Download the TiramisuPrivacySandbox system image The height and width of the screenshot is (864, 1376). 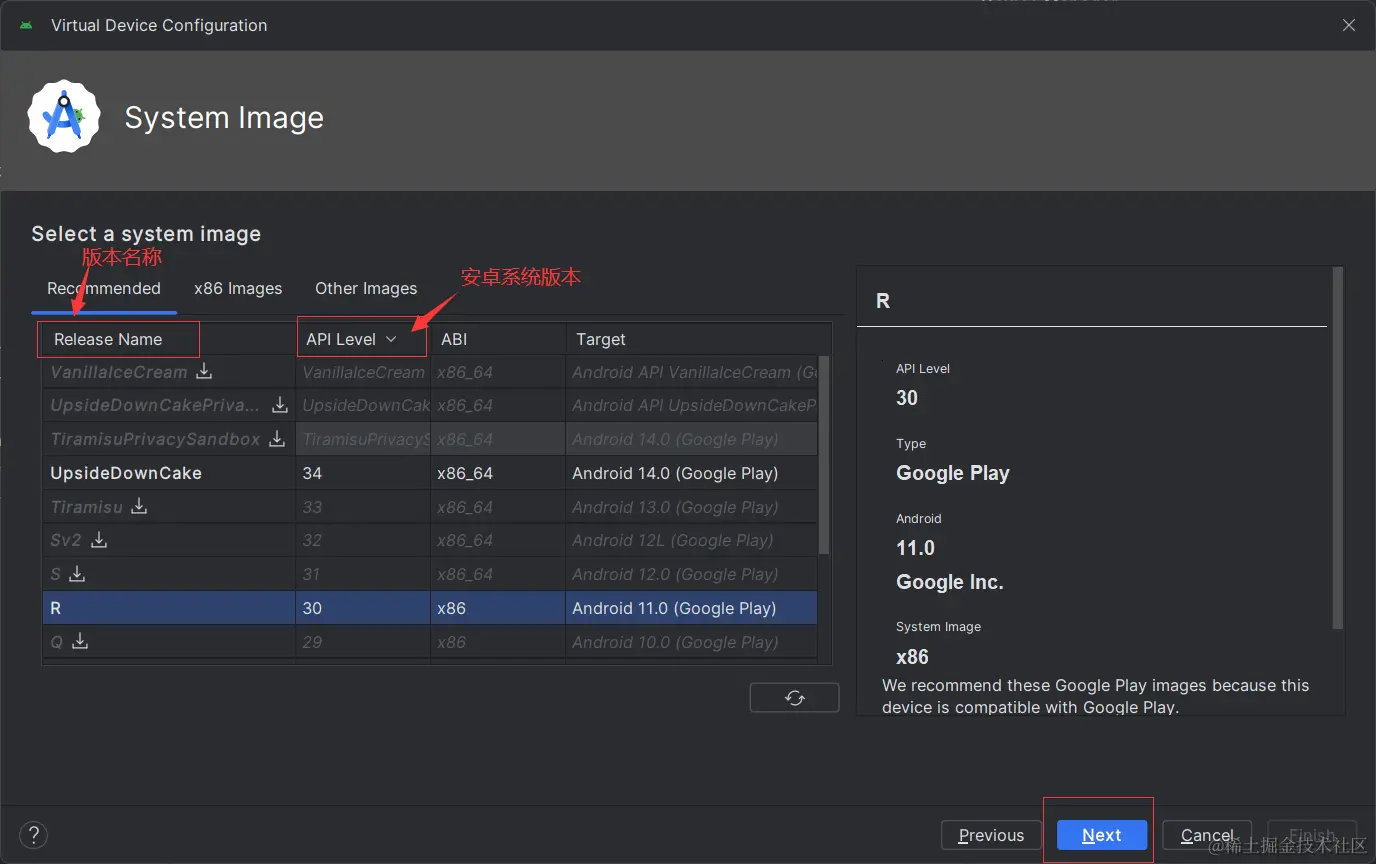[277, 439]
